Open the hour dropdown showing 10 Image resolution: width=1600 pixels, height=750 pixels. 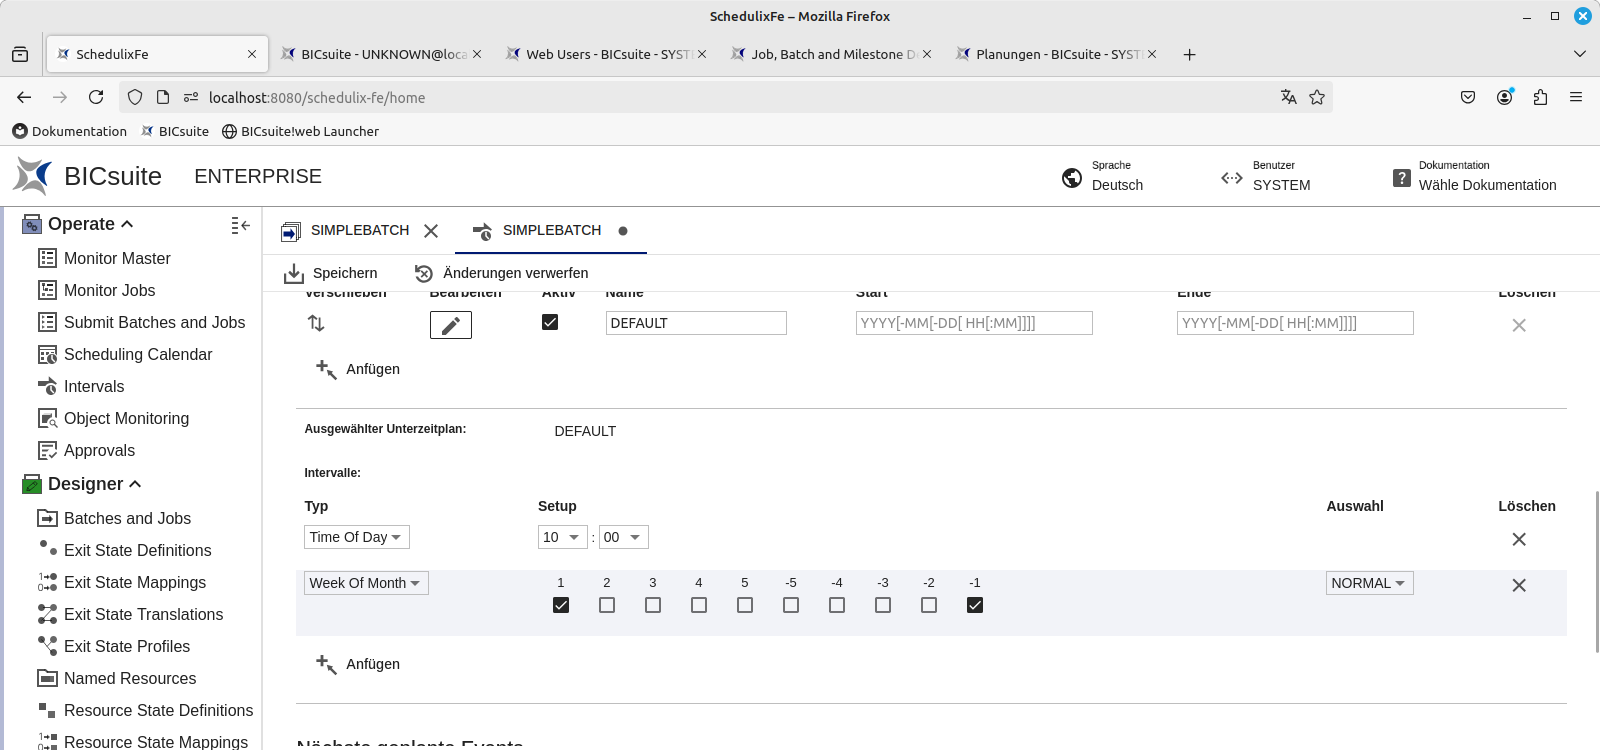point(562,537)
